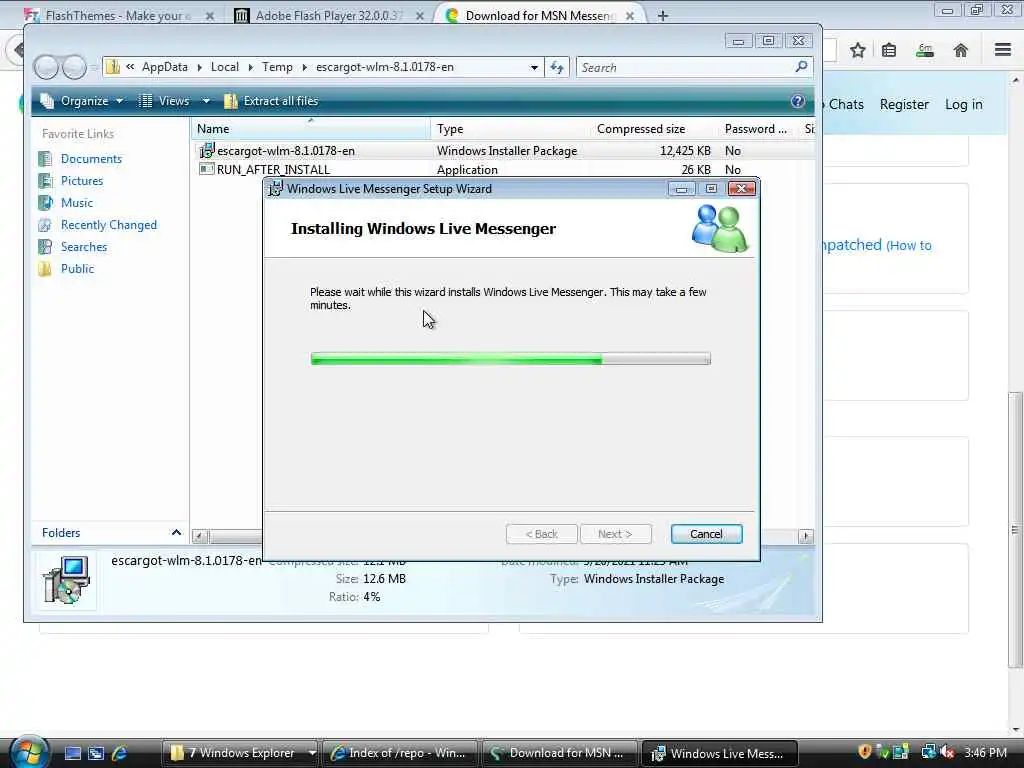Screen dimensions: 1024x768
Task: Click the security shield tray icon
Action: pyautogui.click(x=865, y=752)
